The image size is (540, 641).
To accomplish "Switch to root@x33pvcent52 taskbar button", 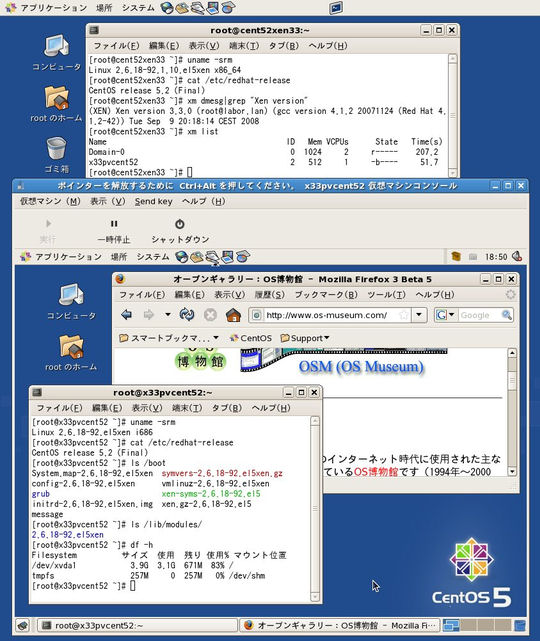I will (x=137, y=625).
